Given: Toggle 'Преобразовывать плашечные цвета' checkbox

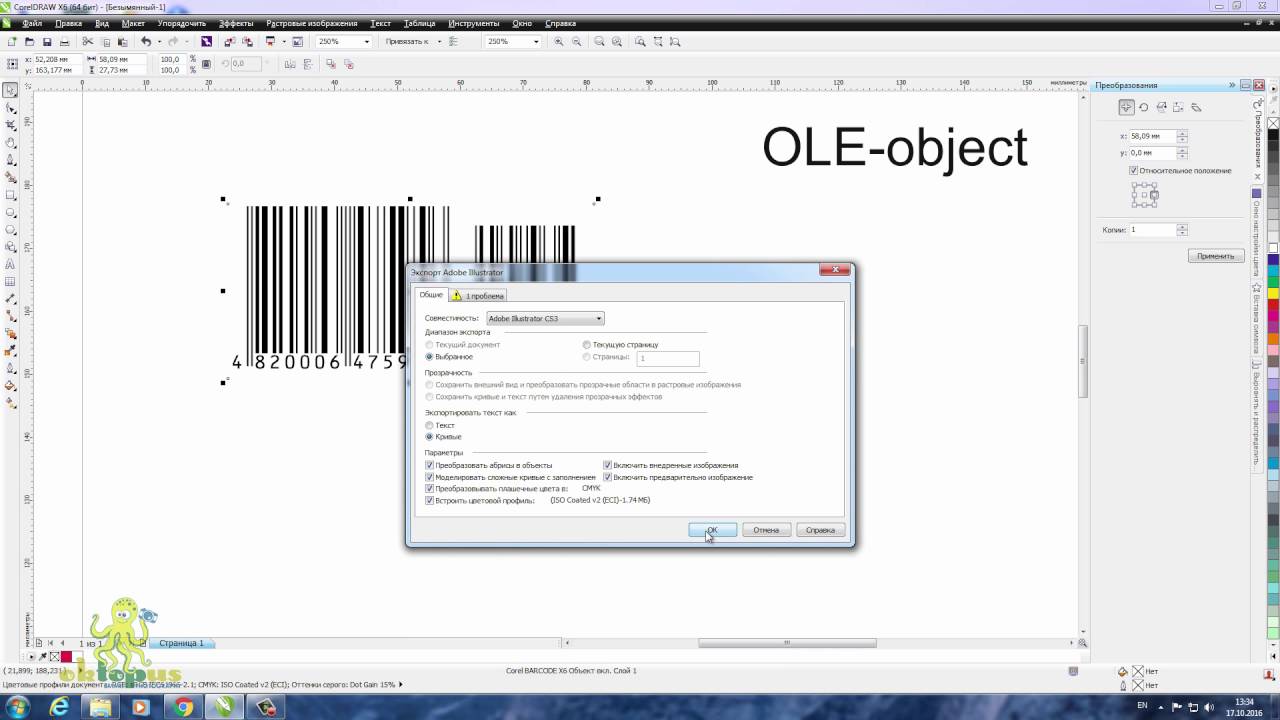Looking at the screenshot, I should (430, 488).
